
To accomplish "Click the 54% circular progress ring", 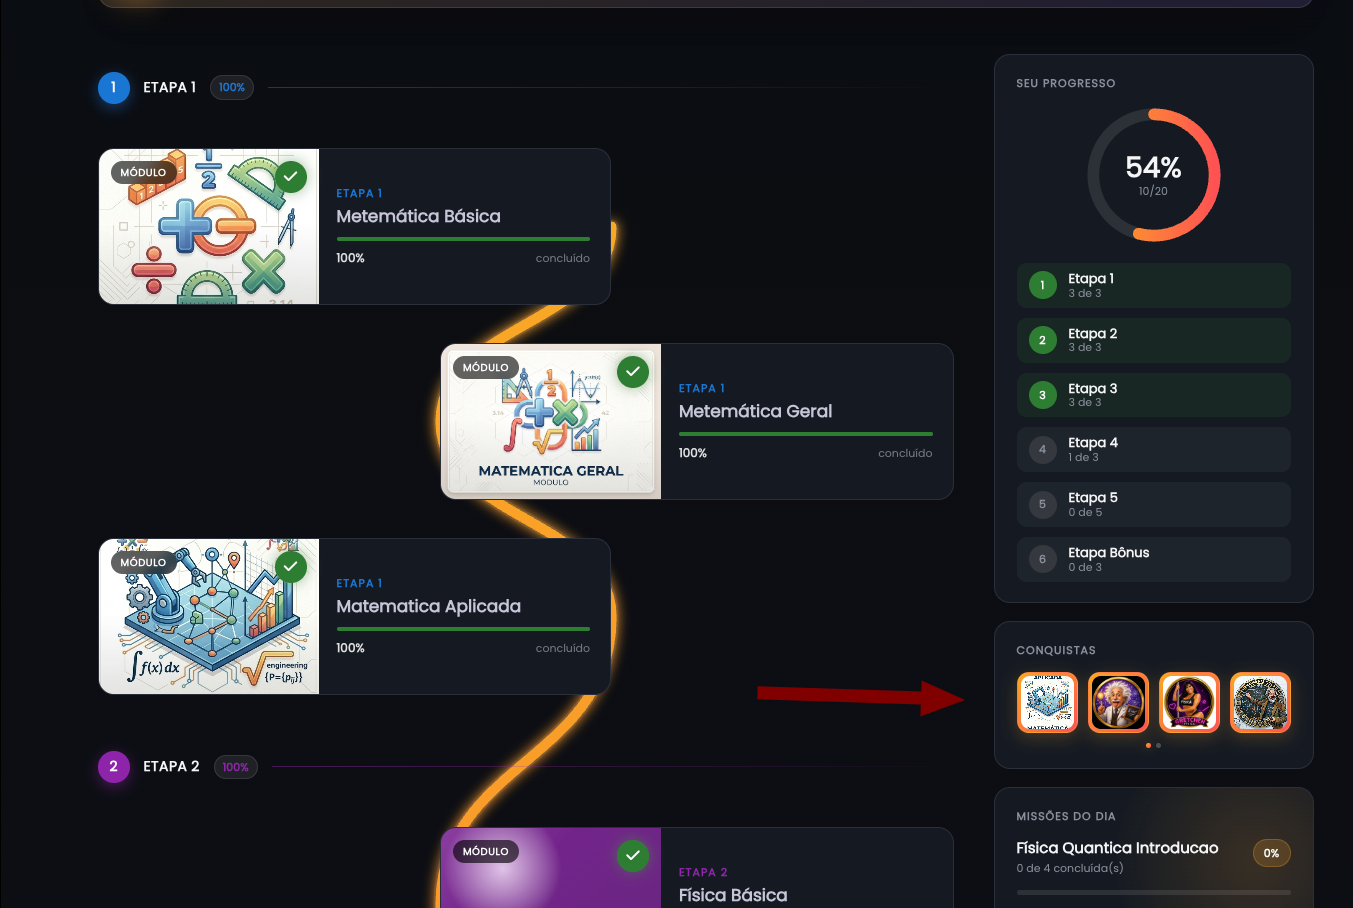I will [x=1154, y=175].
